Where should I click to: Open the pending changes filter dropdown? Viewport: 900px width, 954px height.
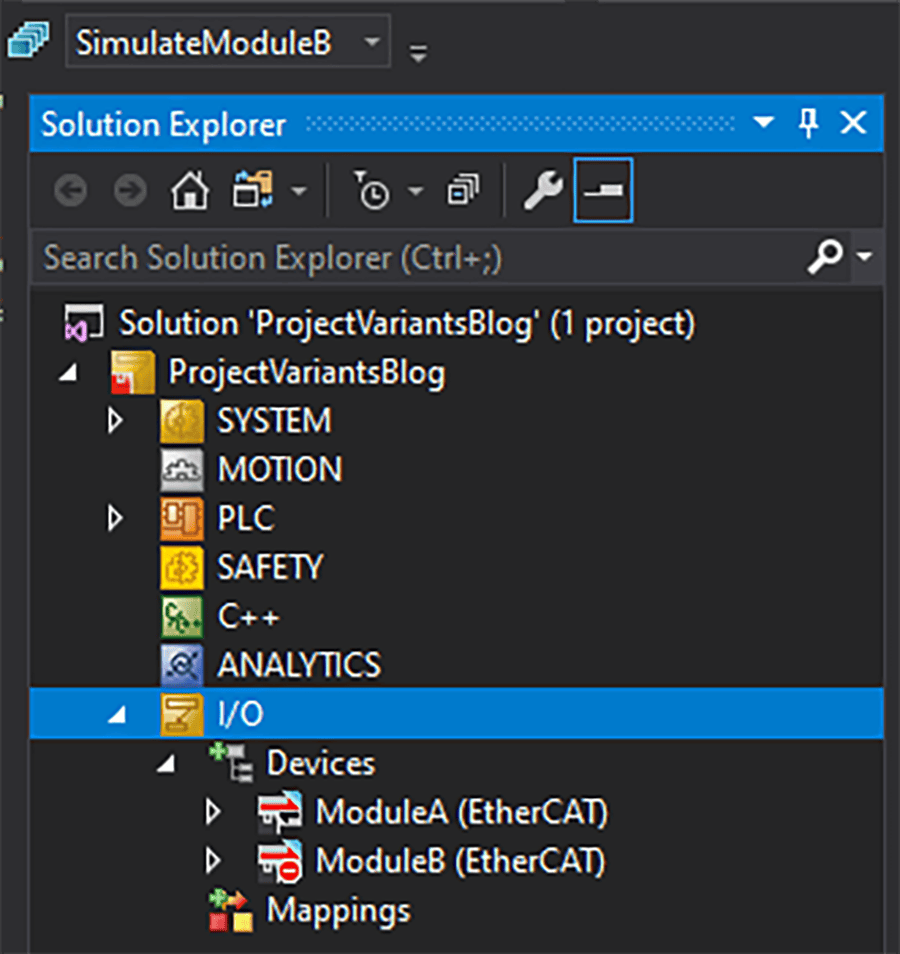click(x=416, y=191)
